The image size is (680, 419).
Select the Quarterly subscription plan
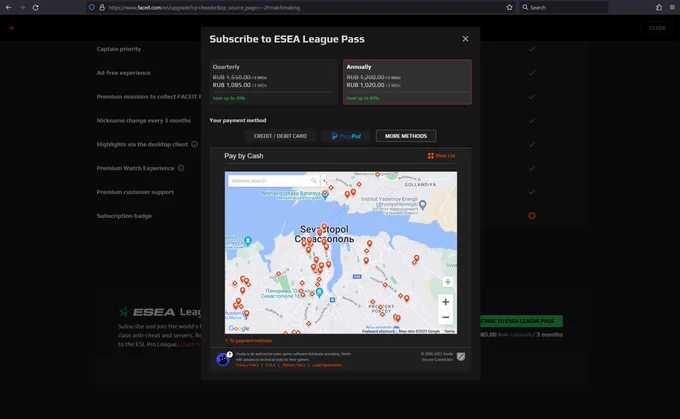(273, 82)
